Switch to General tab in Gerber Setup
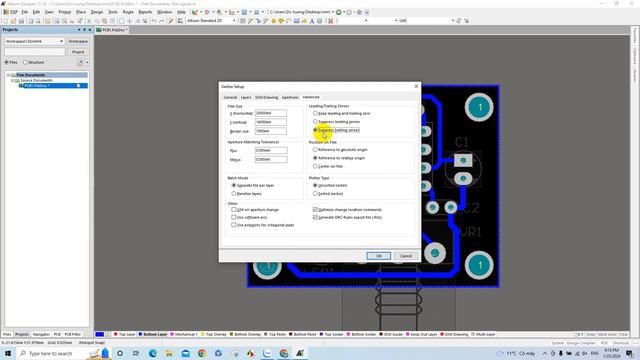This screenshot has width=640, height=360. pyautogui.click(x=230, y=98)
